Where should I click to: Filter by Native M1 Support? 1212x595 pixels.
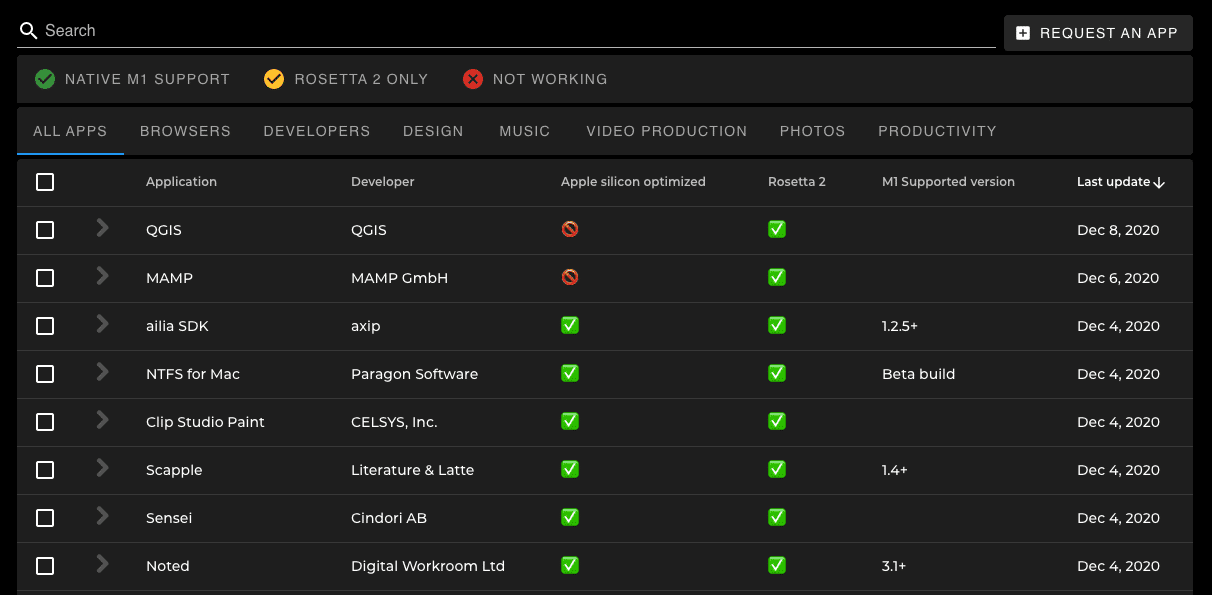(132, 79)
